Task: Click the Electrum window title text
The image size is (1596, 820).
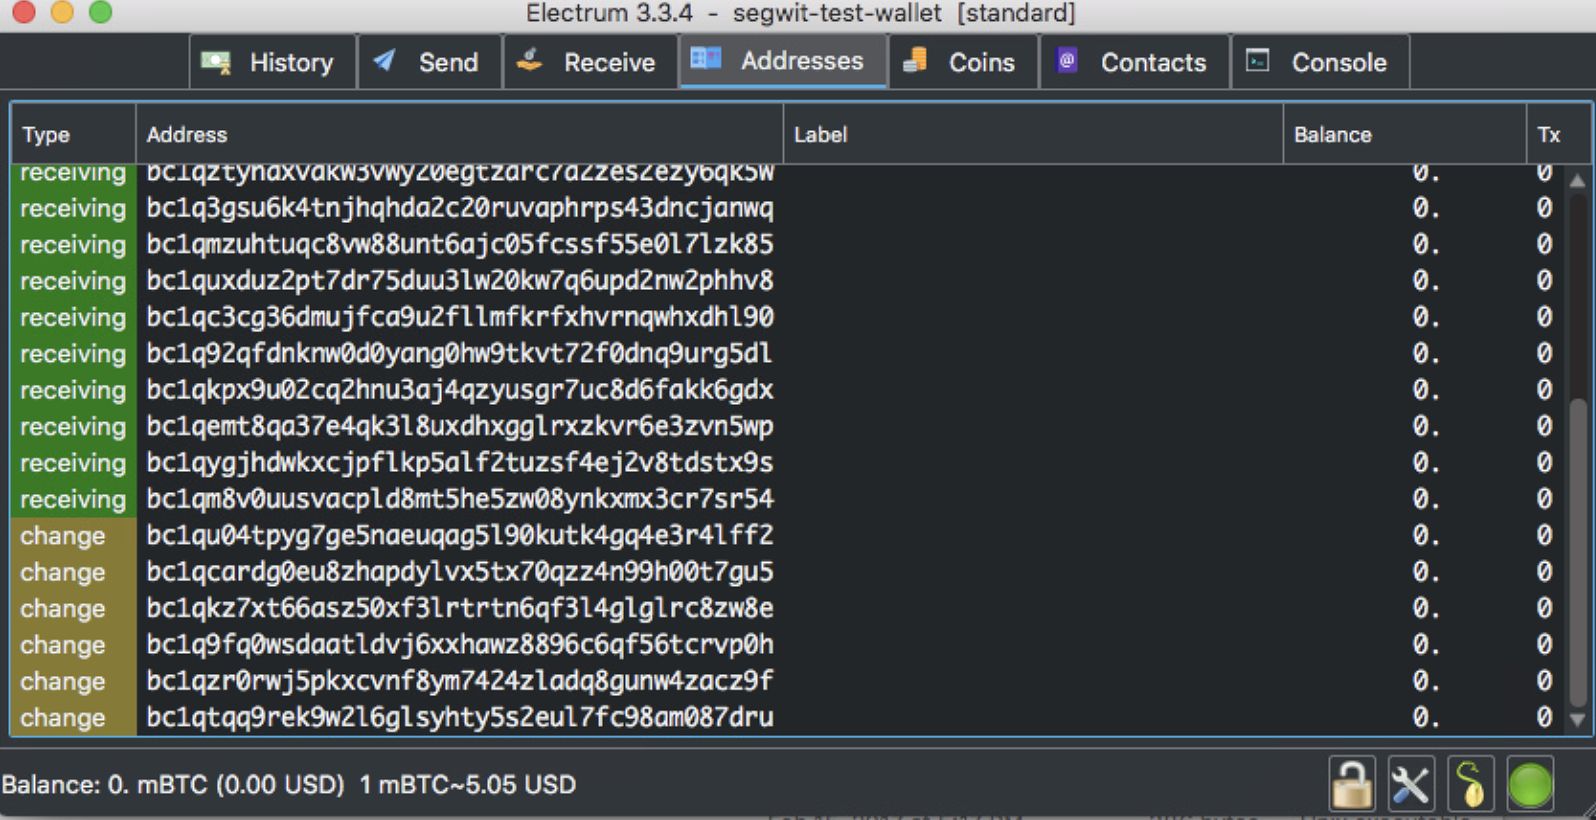Action: coord(800,13)
